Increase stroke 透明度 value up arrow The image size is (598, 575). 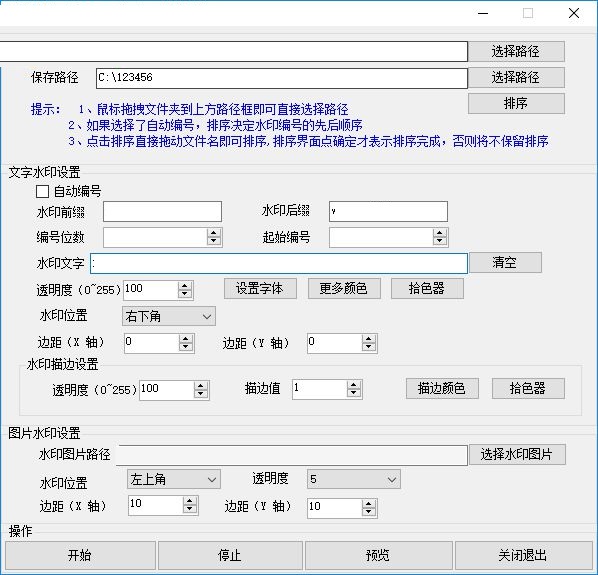[x=201, y=386]
